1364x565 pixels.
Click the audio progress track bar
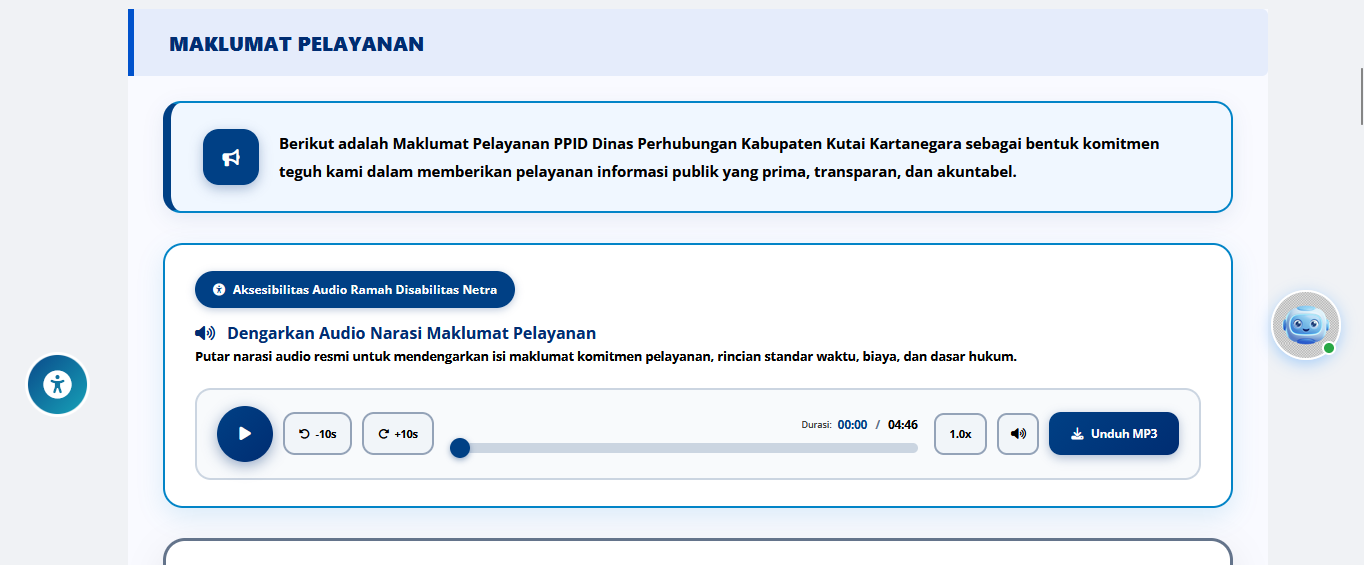click(x=684, y=448)
